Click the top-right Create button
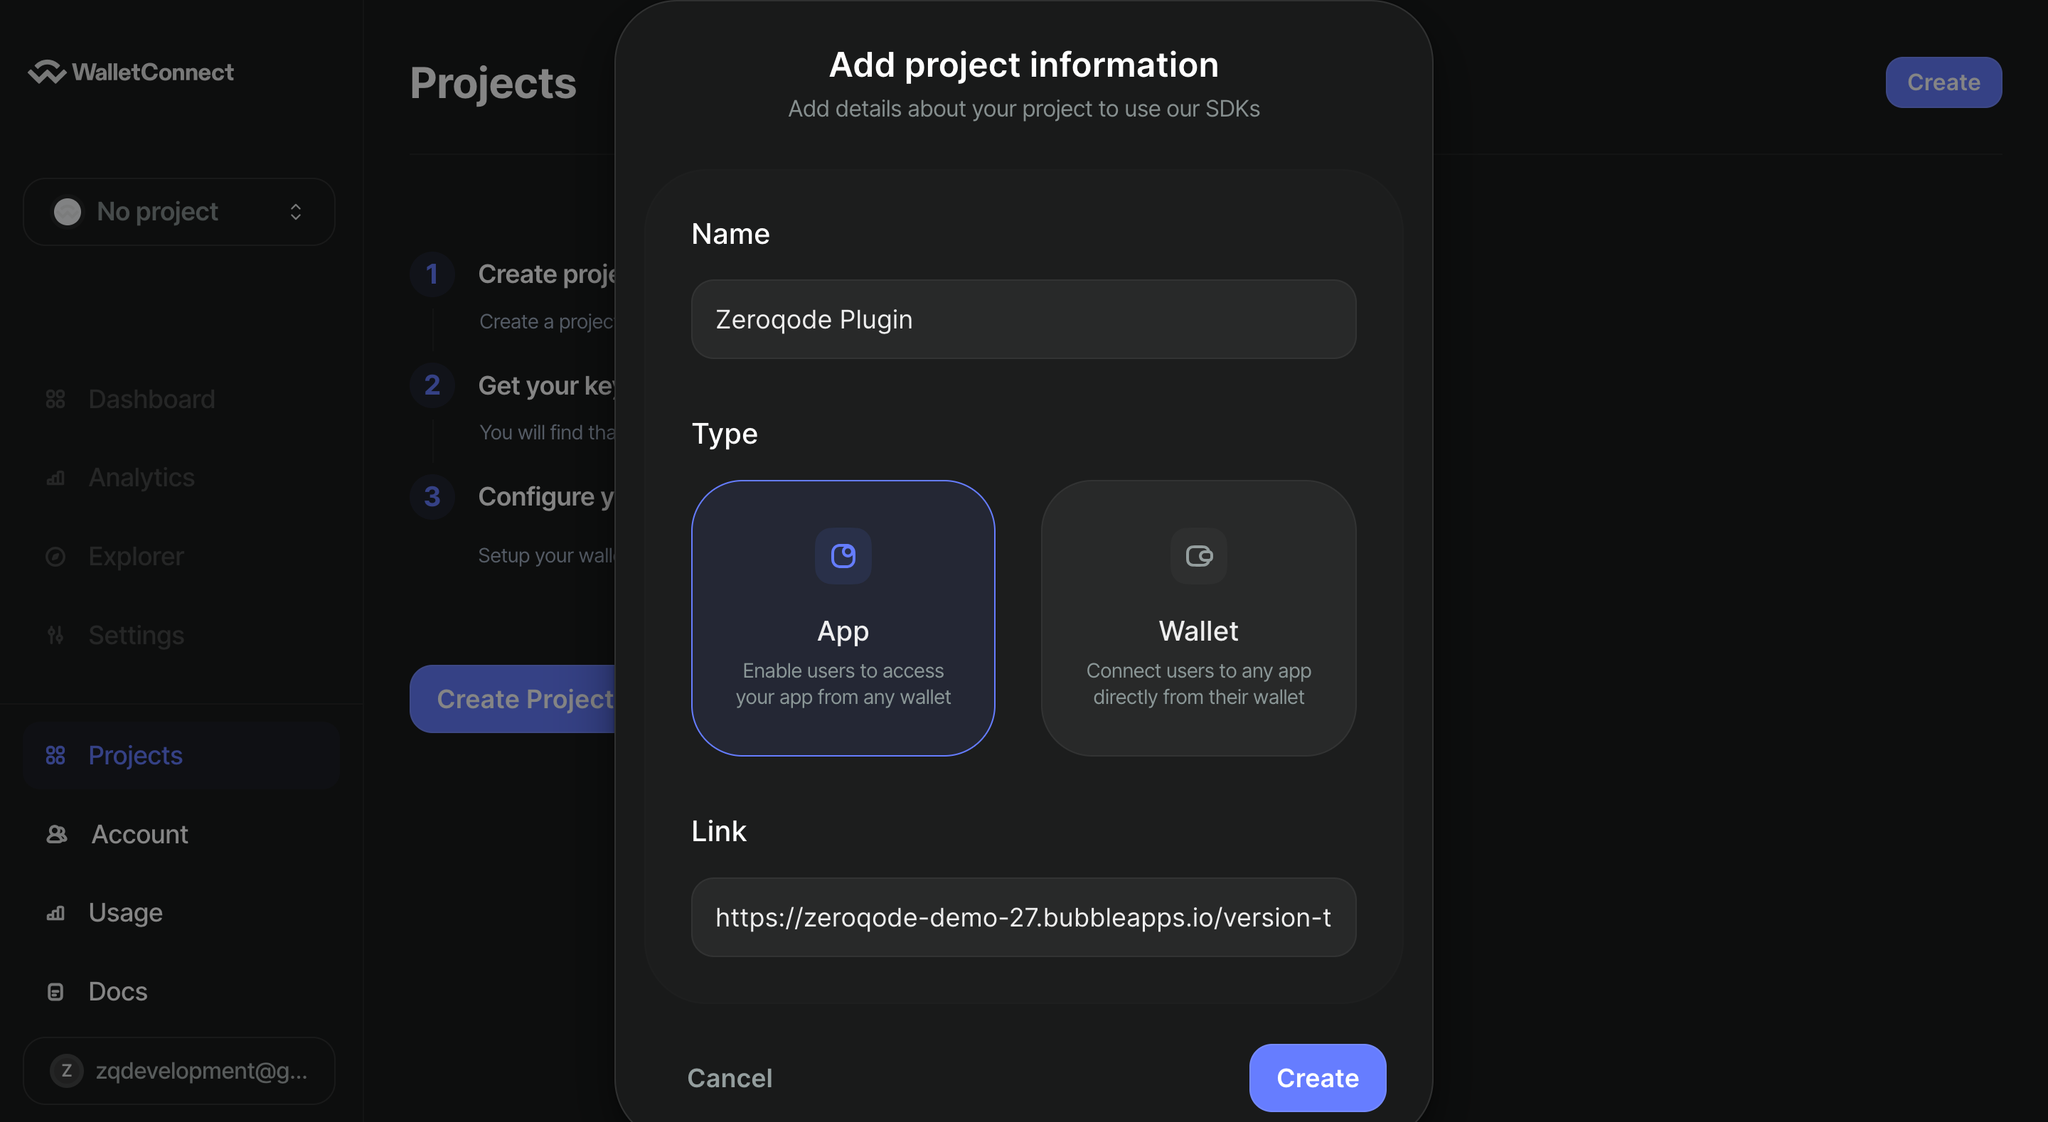The height and width of the screenshot is (1122, 2048). 1943,82
